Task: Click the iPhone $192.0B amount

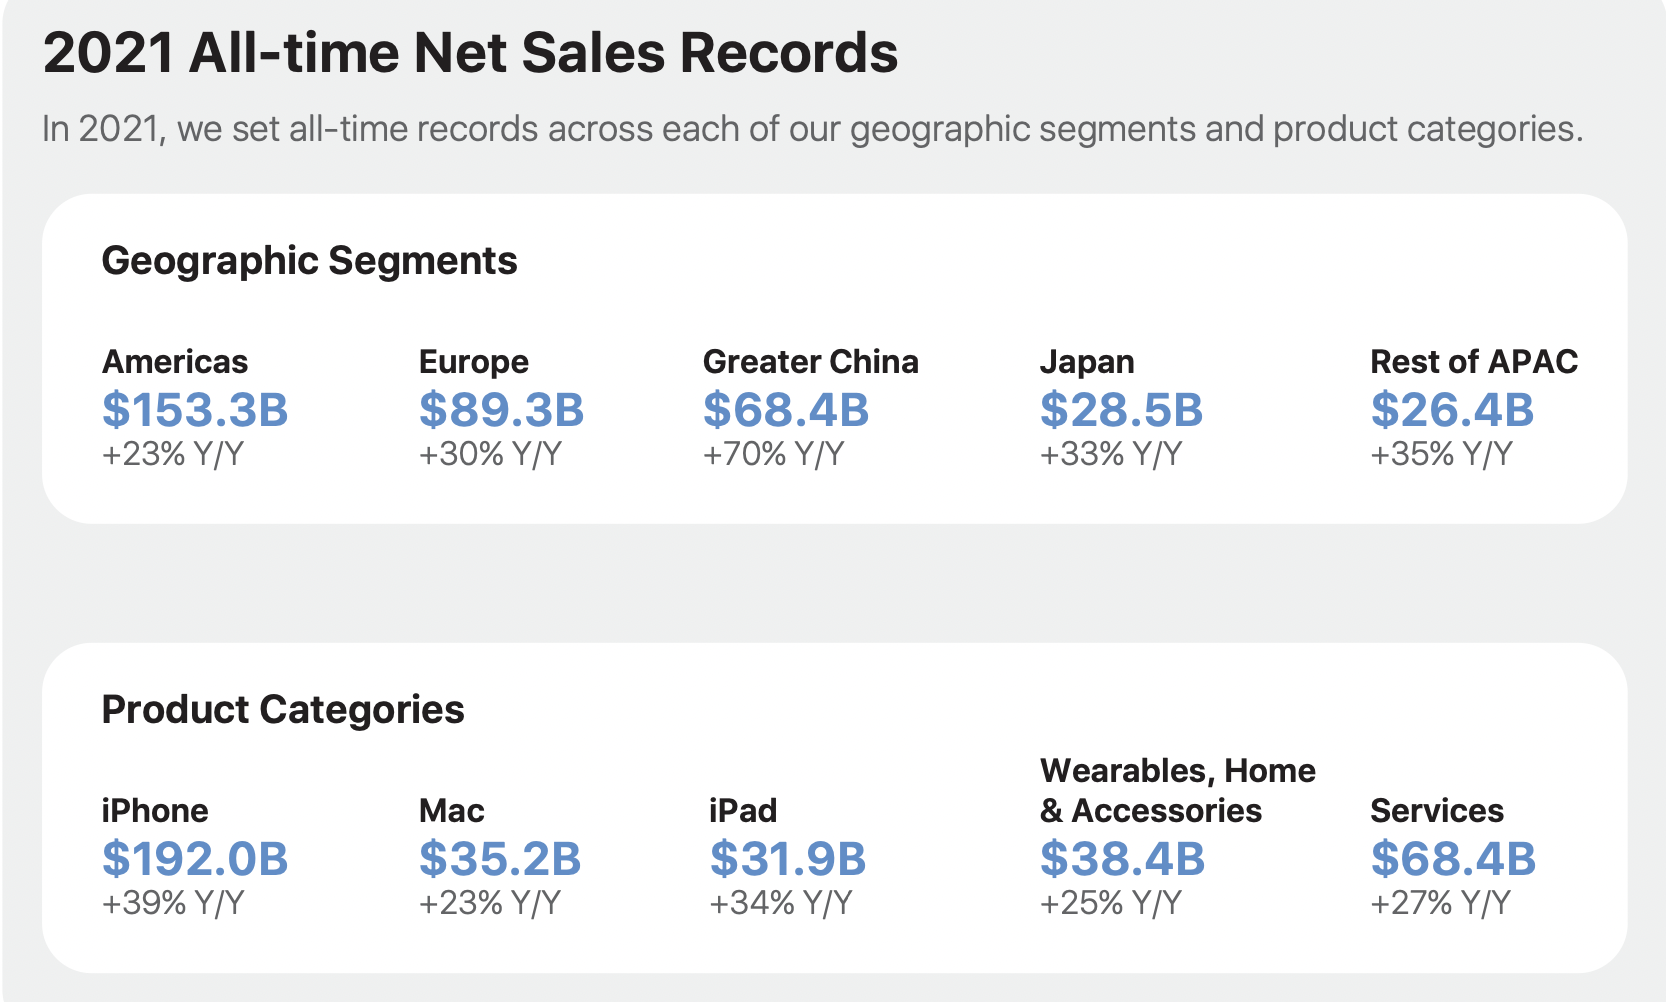Action: click(x=195, y=859)
